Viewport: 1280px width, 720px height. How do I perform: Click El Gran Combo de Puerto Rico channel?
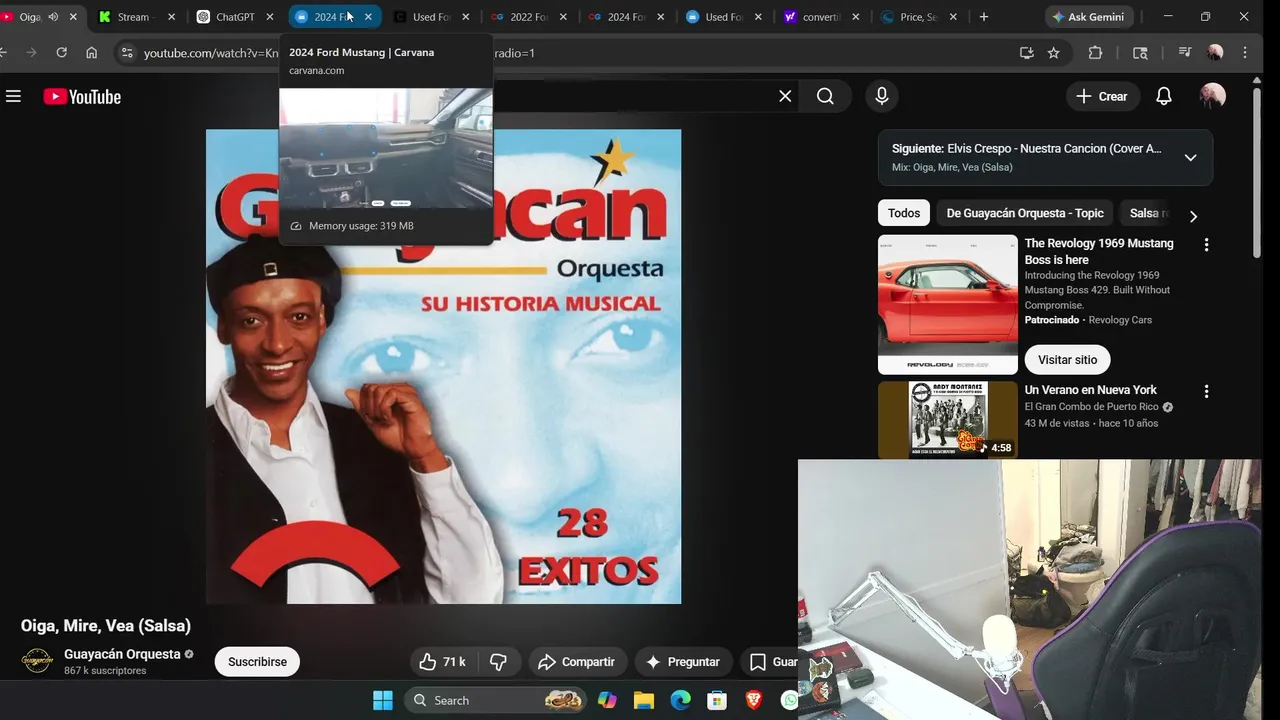[x=1091, y=407]
